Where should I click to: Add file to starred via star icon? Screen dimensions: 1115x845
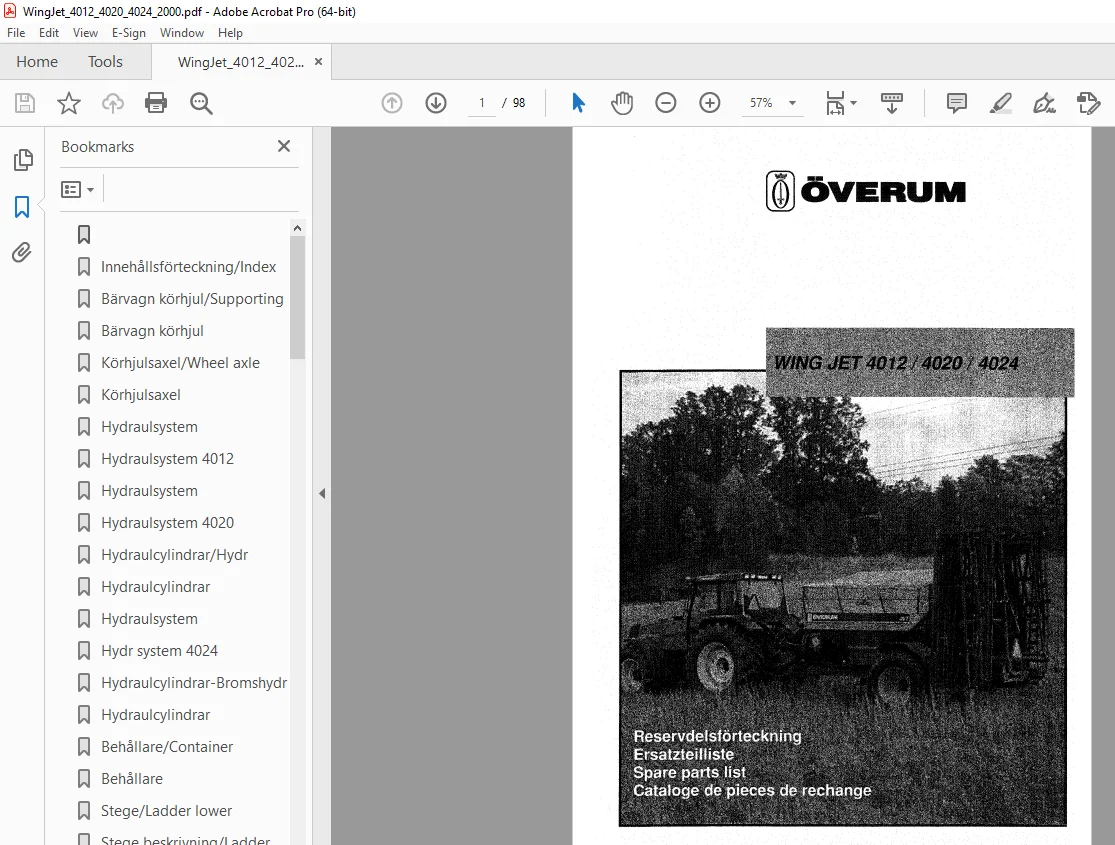click(69, 103)
